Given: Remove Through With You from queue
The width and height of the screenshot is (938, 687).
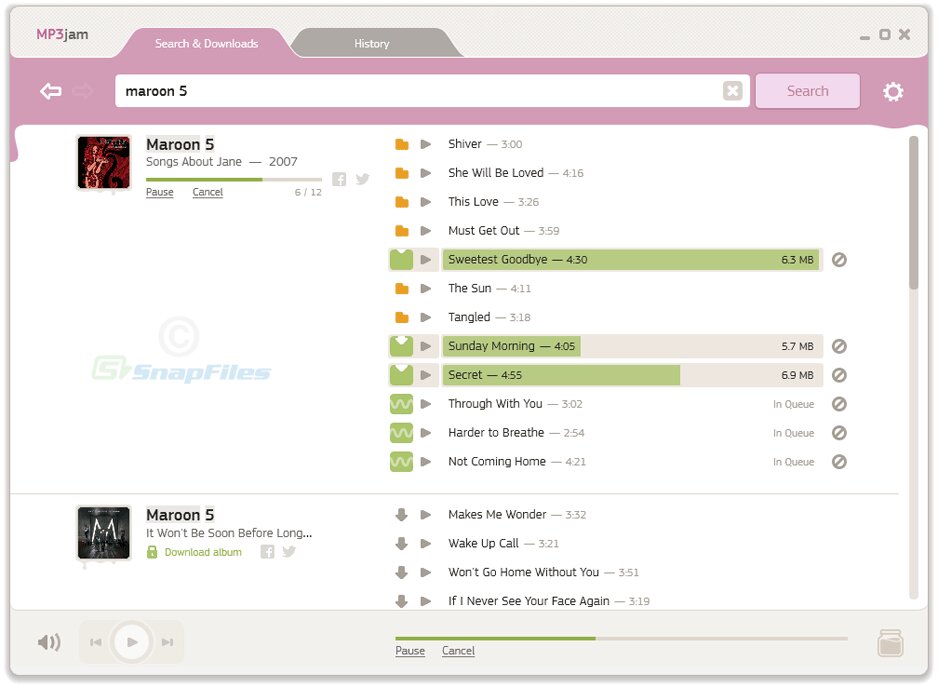Looking at the screenshot, I should [839, 404].
